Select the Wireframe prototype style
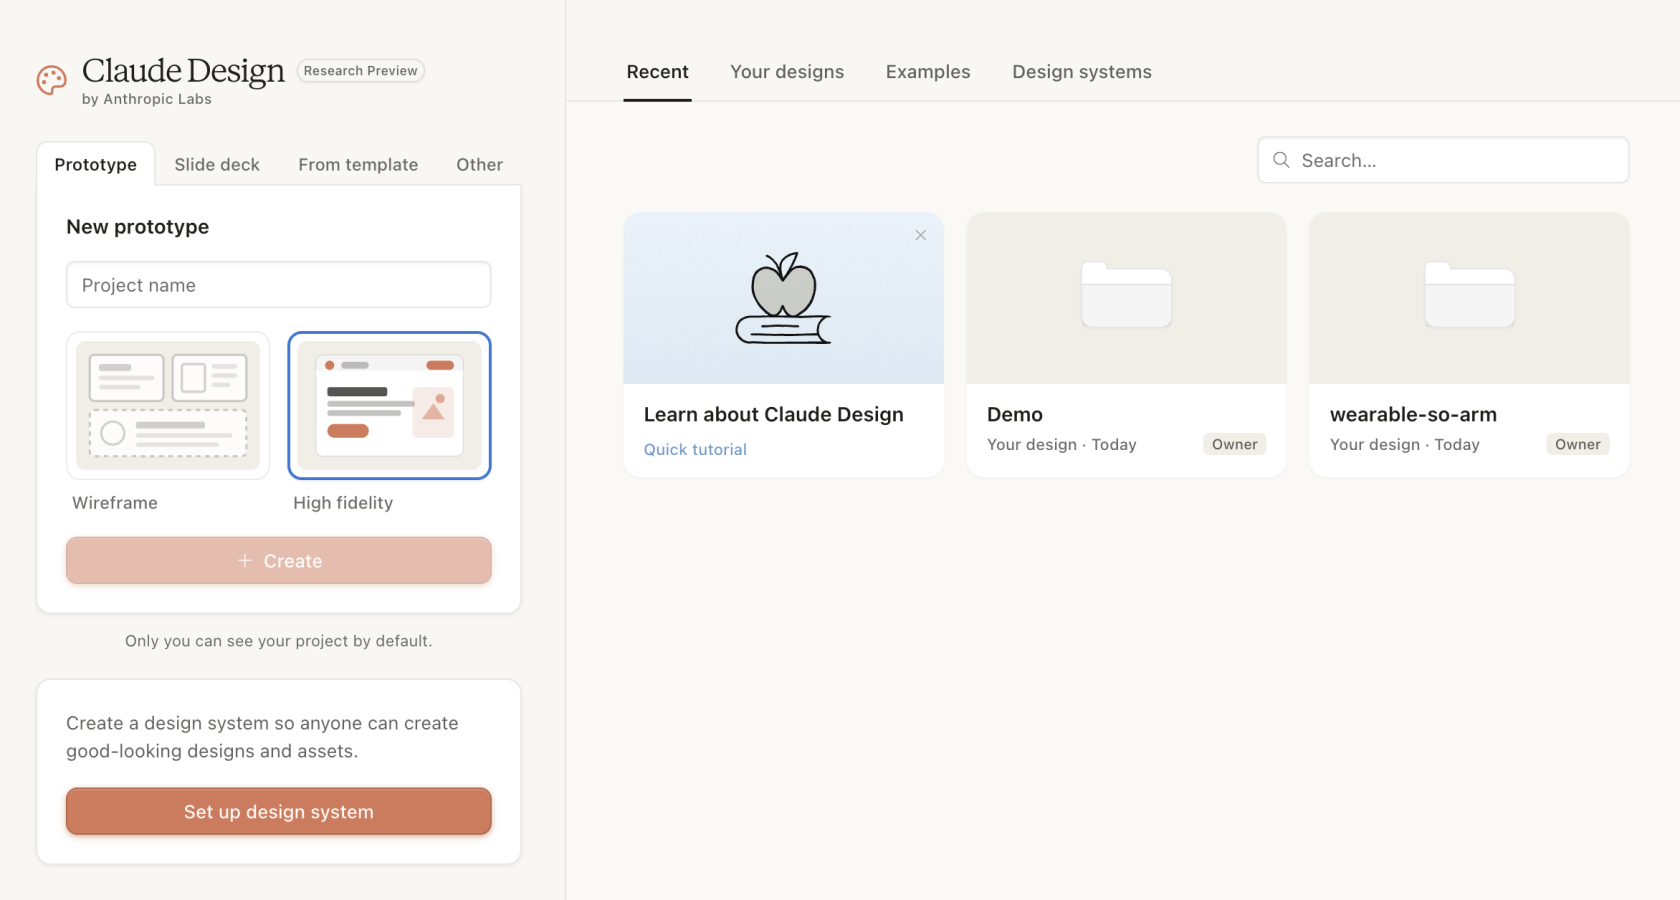 click(x=168, y=406)
